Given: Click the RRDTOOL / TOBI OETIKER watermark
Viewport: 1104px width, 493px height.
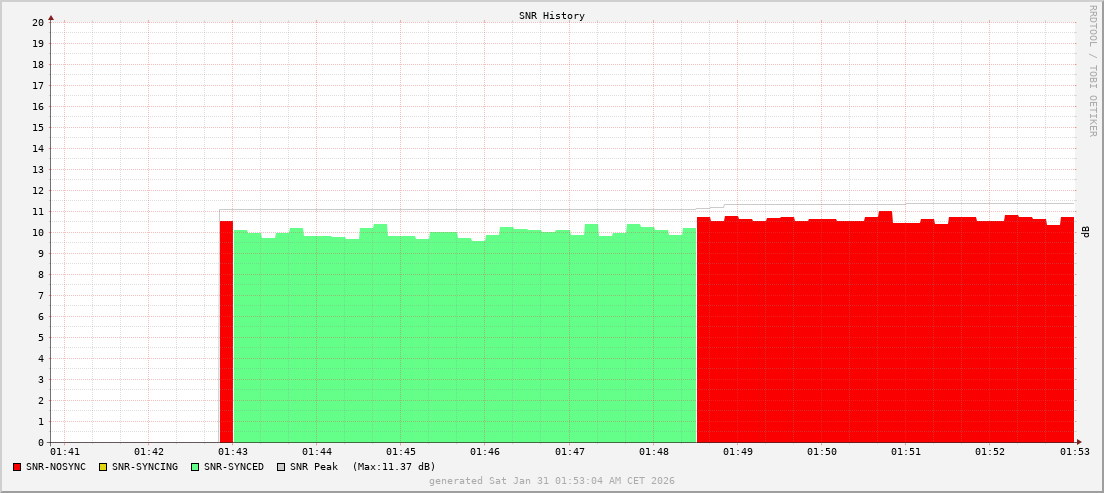Looking at the screenshot, I should coord(1092,70).
